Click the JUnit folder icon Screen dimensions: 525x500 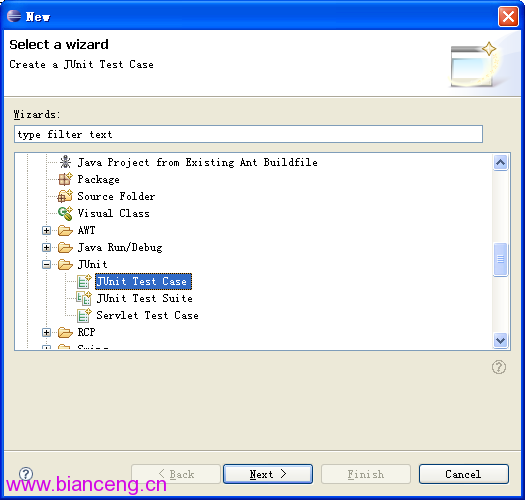(65, 265)
